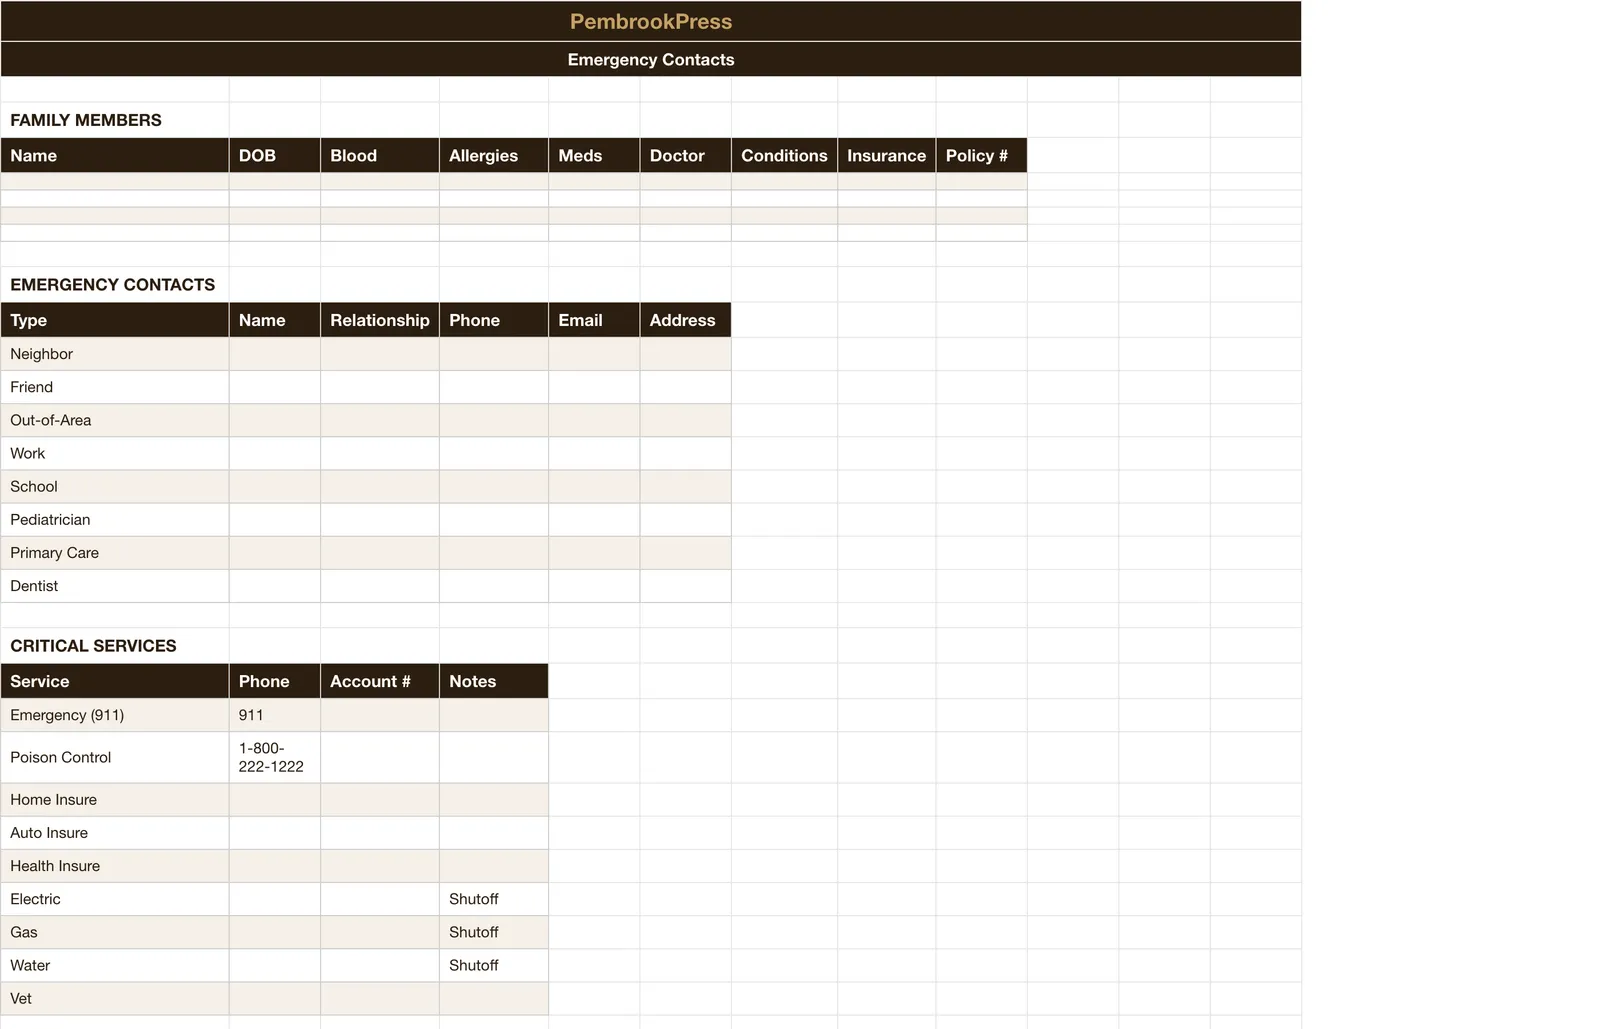
Task: Select the Water service cell
Action: (115, 964)
